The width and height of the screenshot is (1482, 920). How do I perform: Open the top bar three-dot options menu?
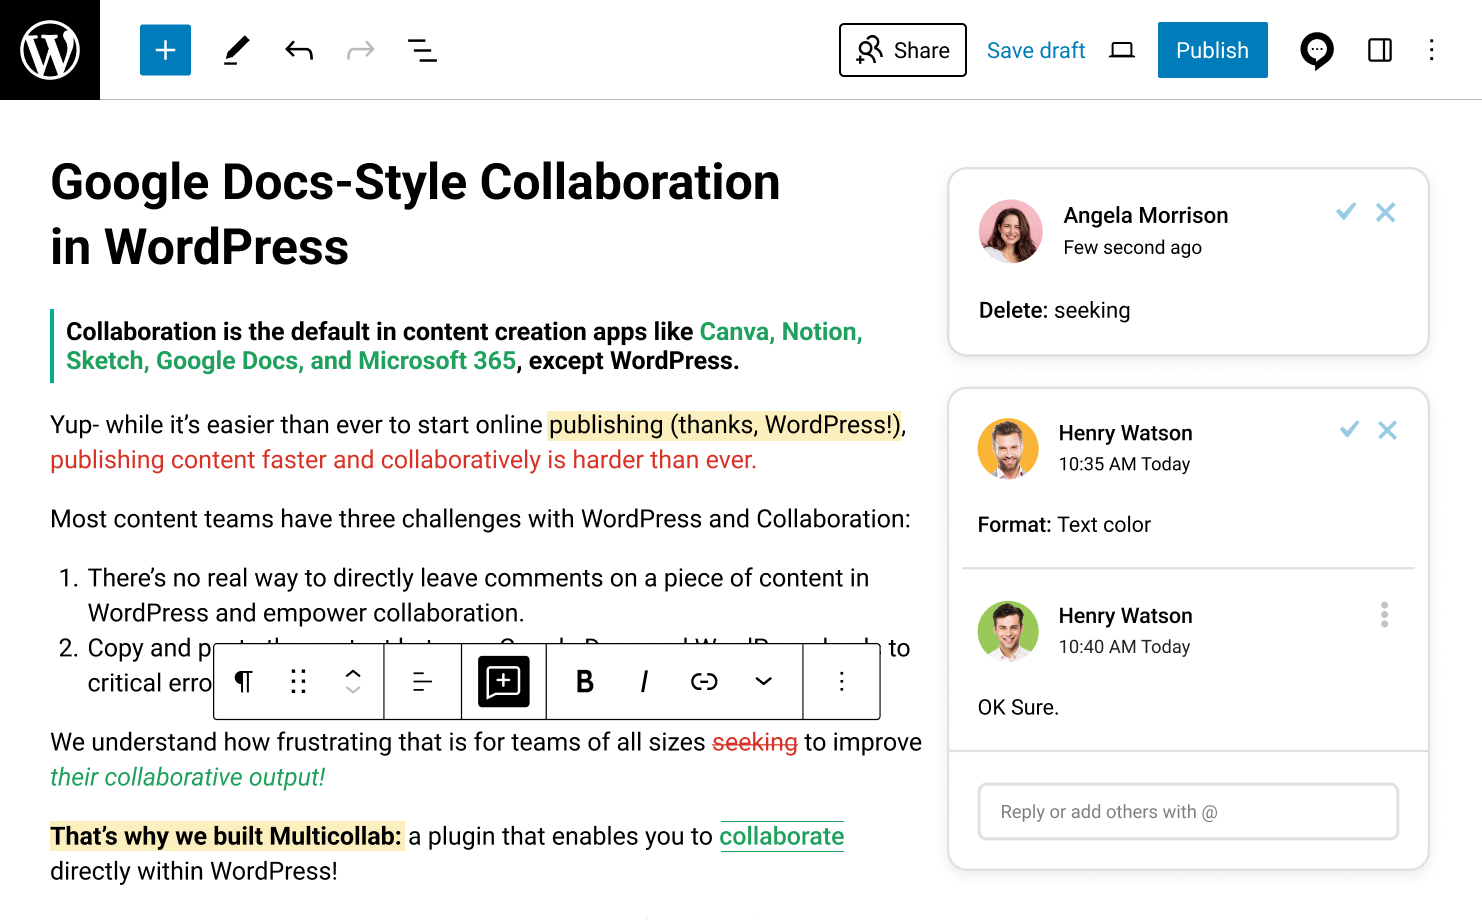(1432, 50)
